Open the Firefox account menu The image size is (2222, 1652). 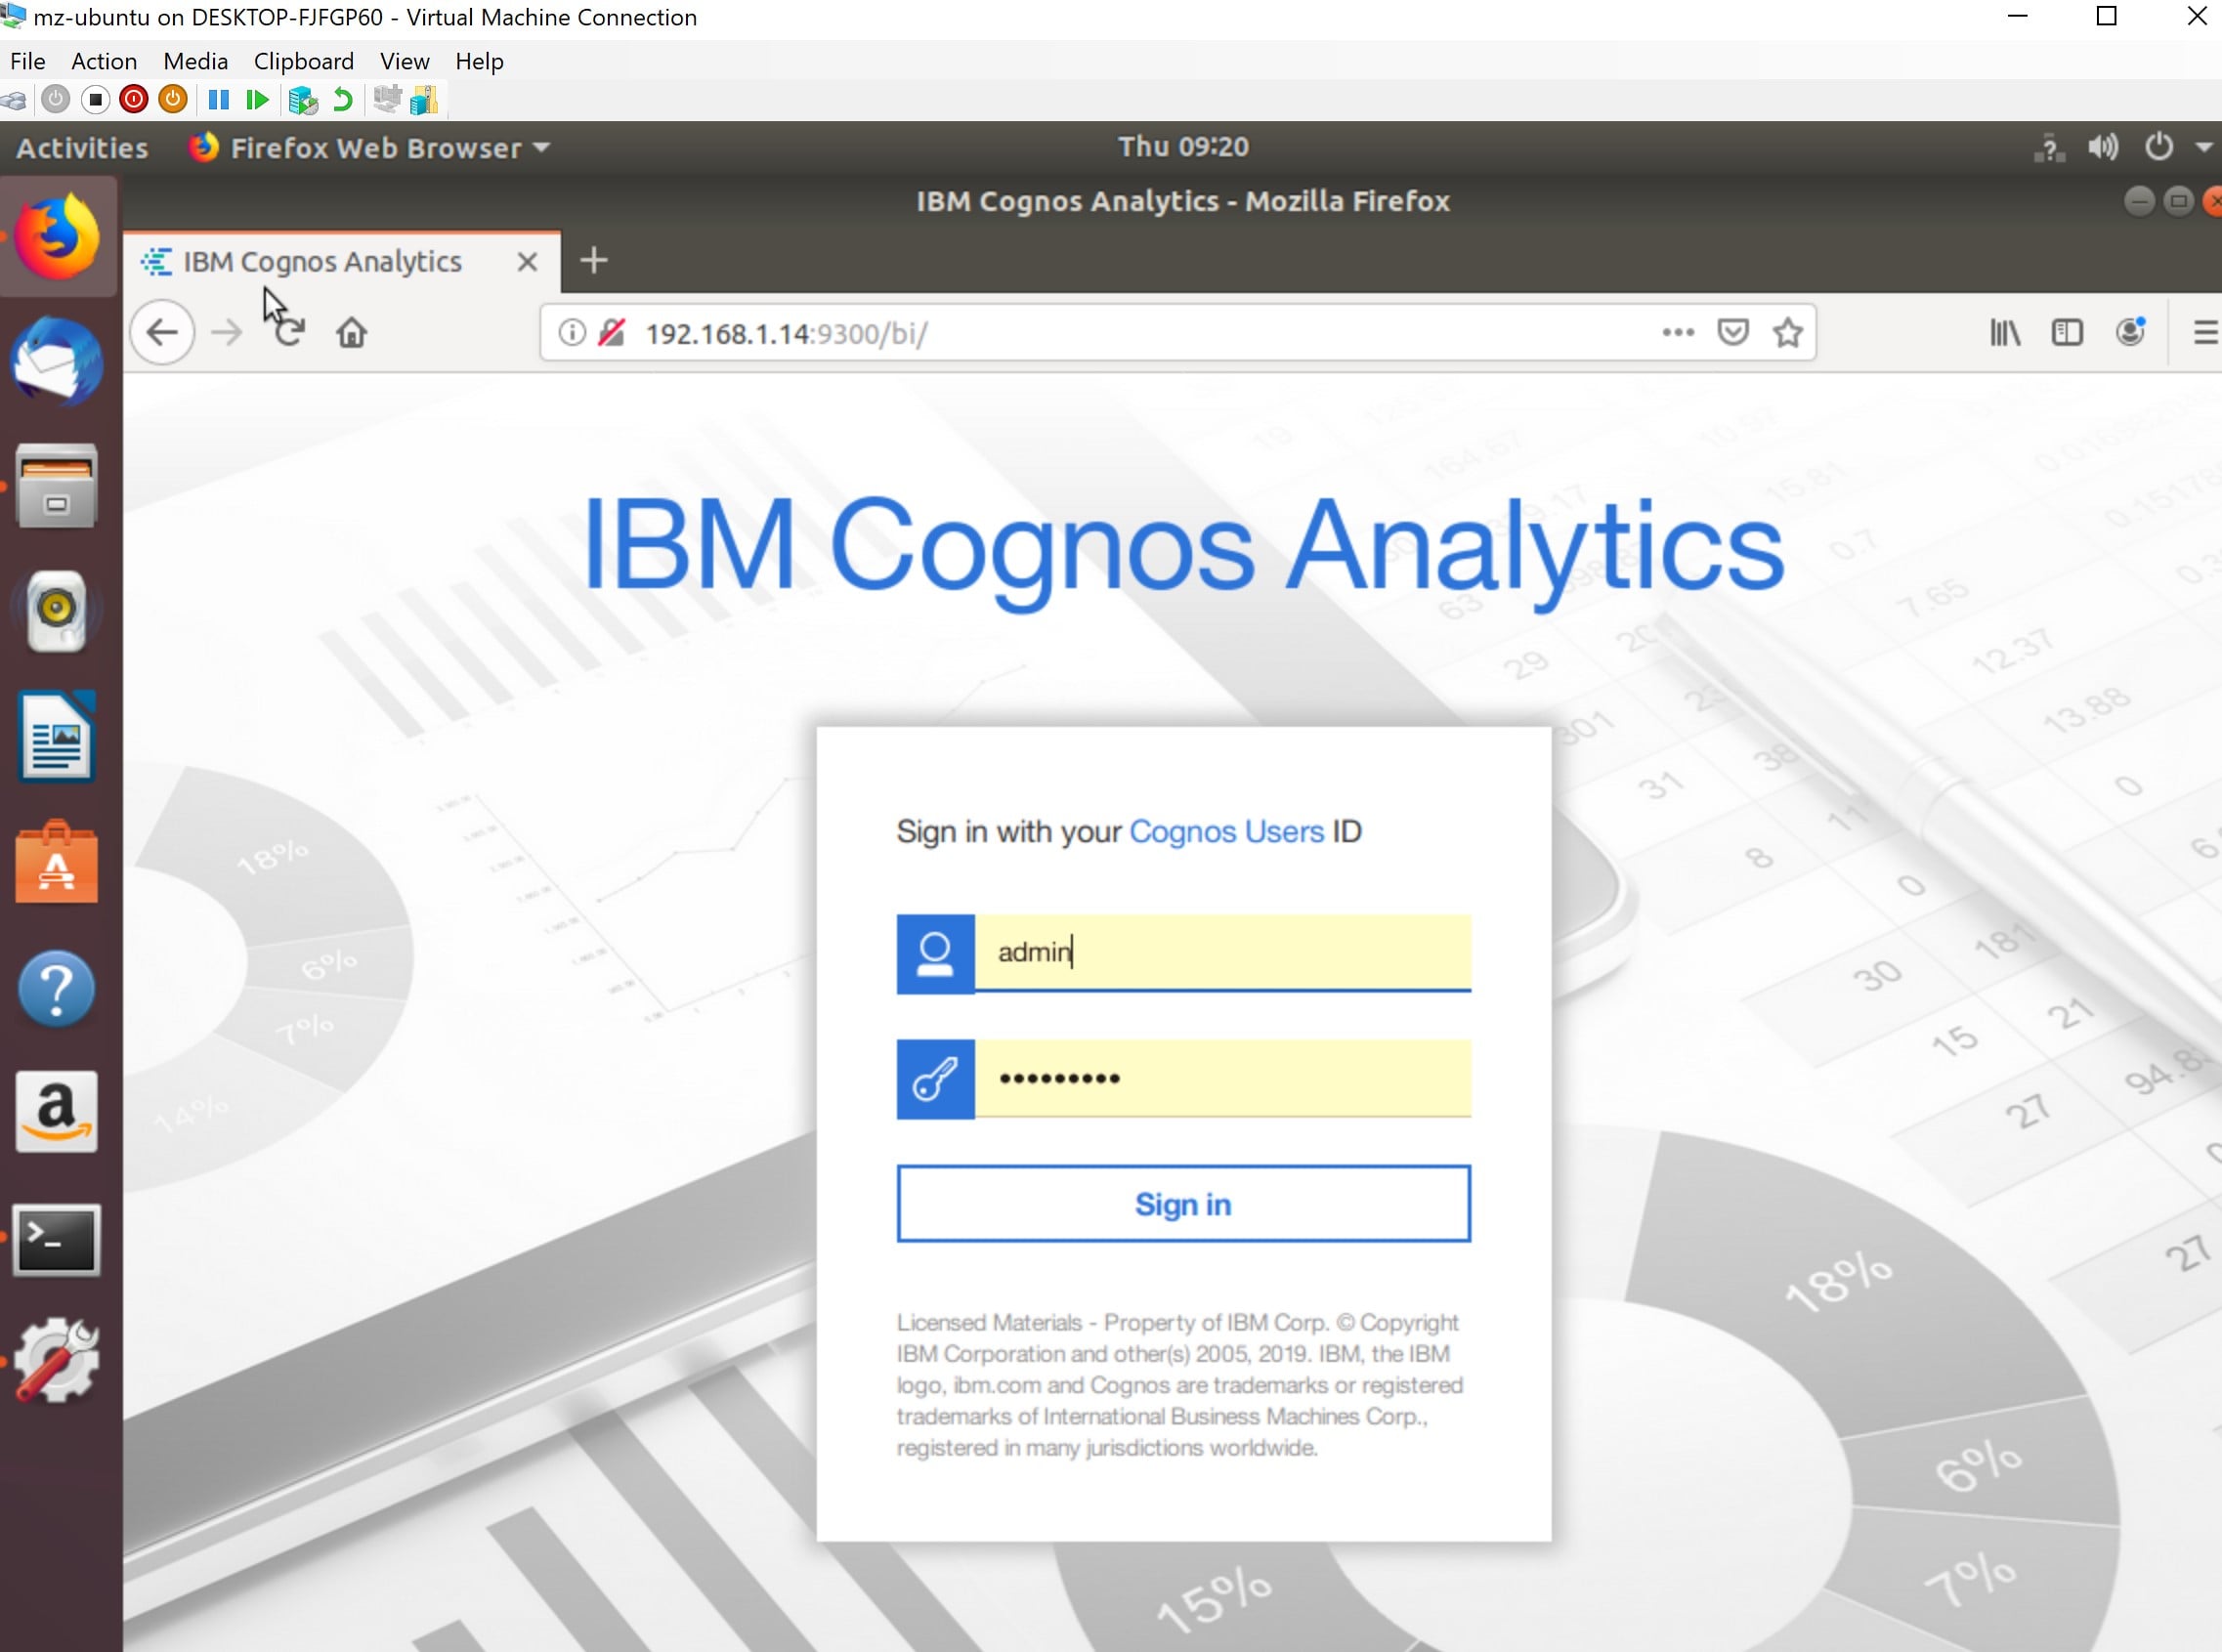[x=2131, y=332]
